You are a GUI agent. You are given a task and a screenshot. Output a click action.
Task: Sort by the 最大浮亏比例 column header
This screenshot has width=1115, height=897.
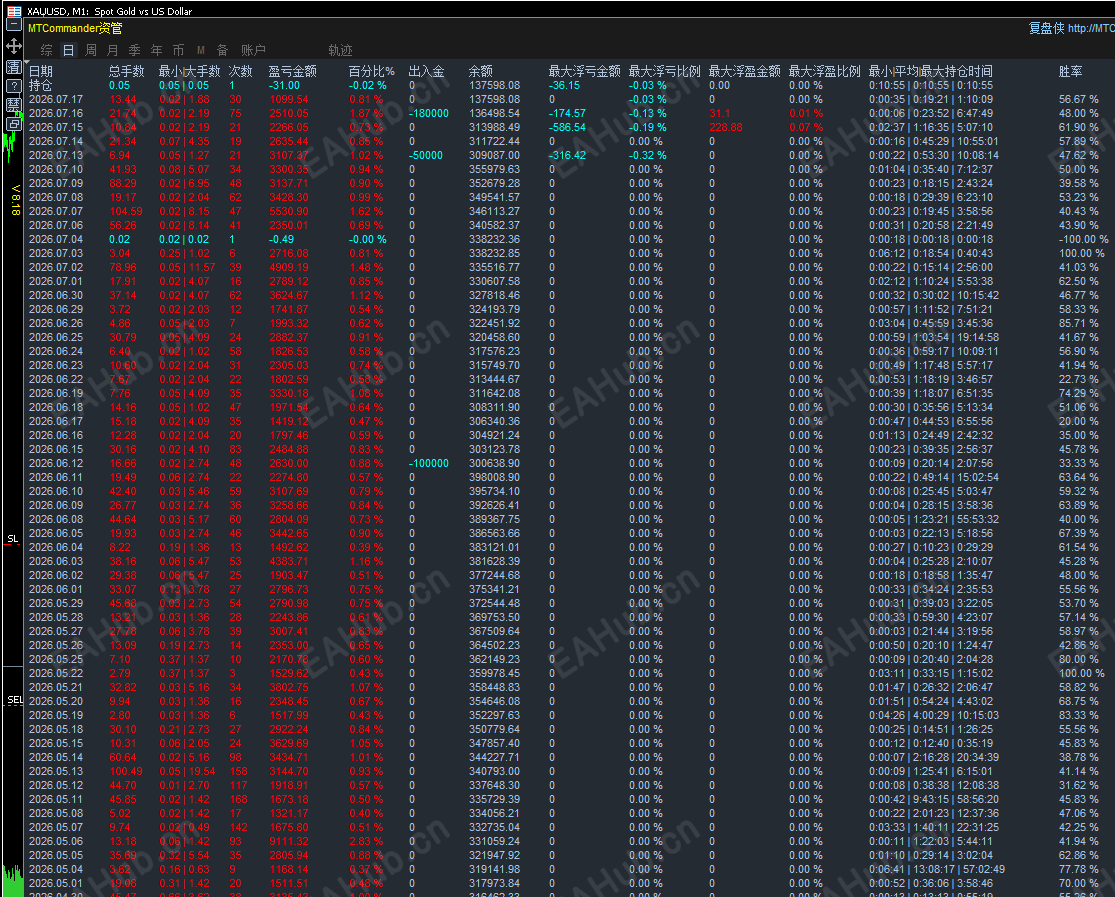(664, 71)
